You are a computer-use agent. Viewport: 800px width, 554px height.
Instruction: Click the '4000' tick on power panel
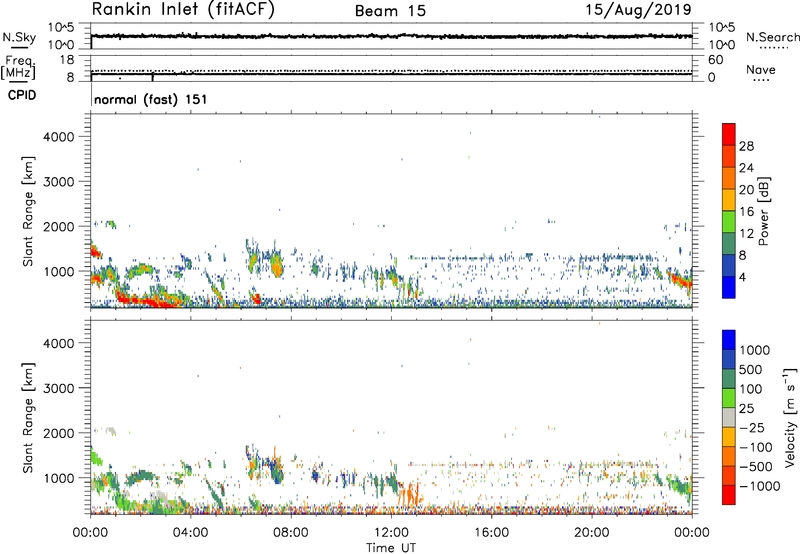click(x=59, y=137)
